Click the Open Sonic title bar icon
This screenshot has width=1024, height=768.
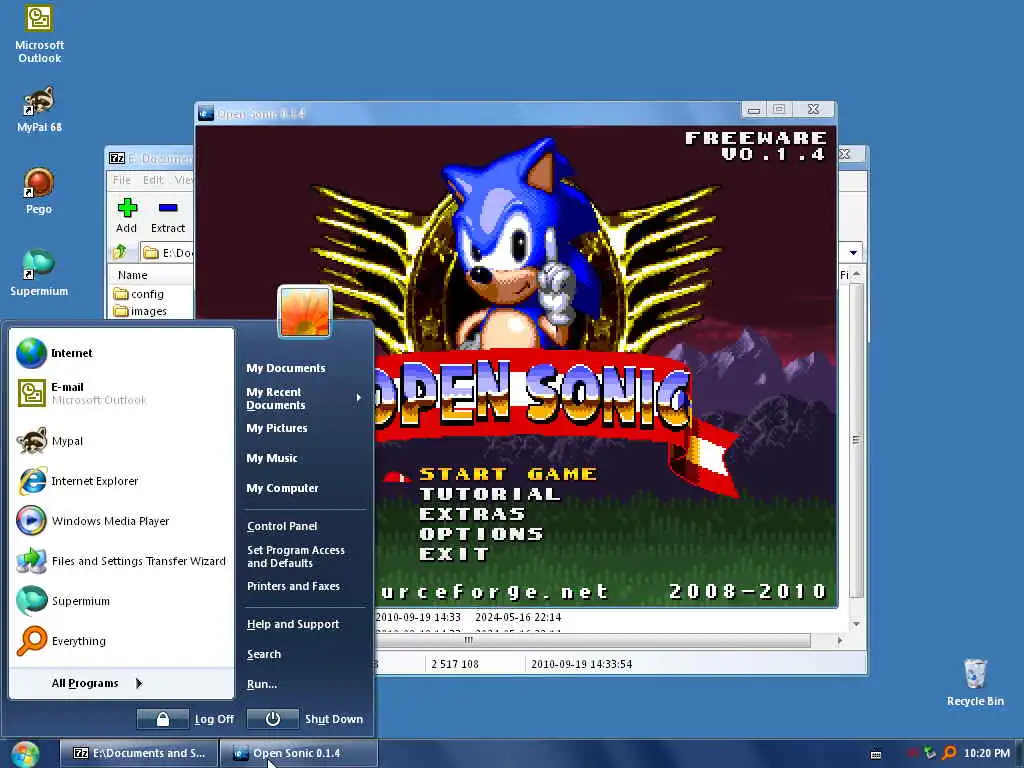click(206, 113)
